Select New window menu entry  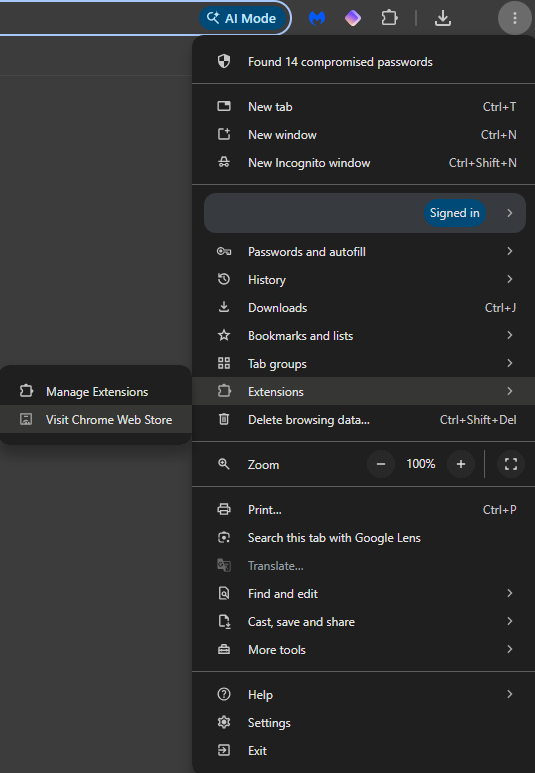pyautogui.click(x=363, y=135)
